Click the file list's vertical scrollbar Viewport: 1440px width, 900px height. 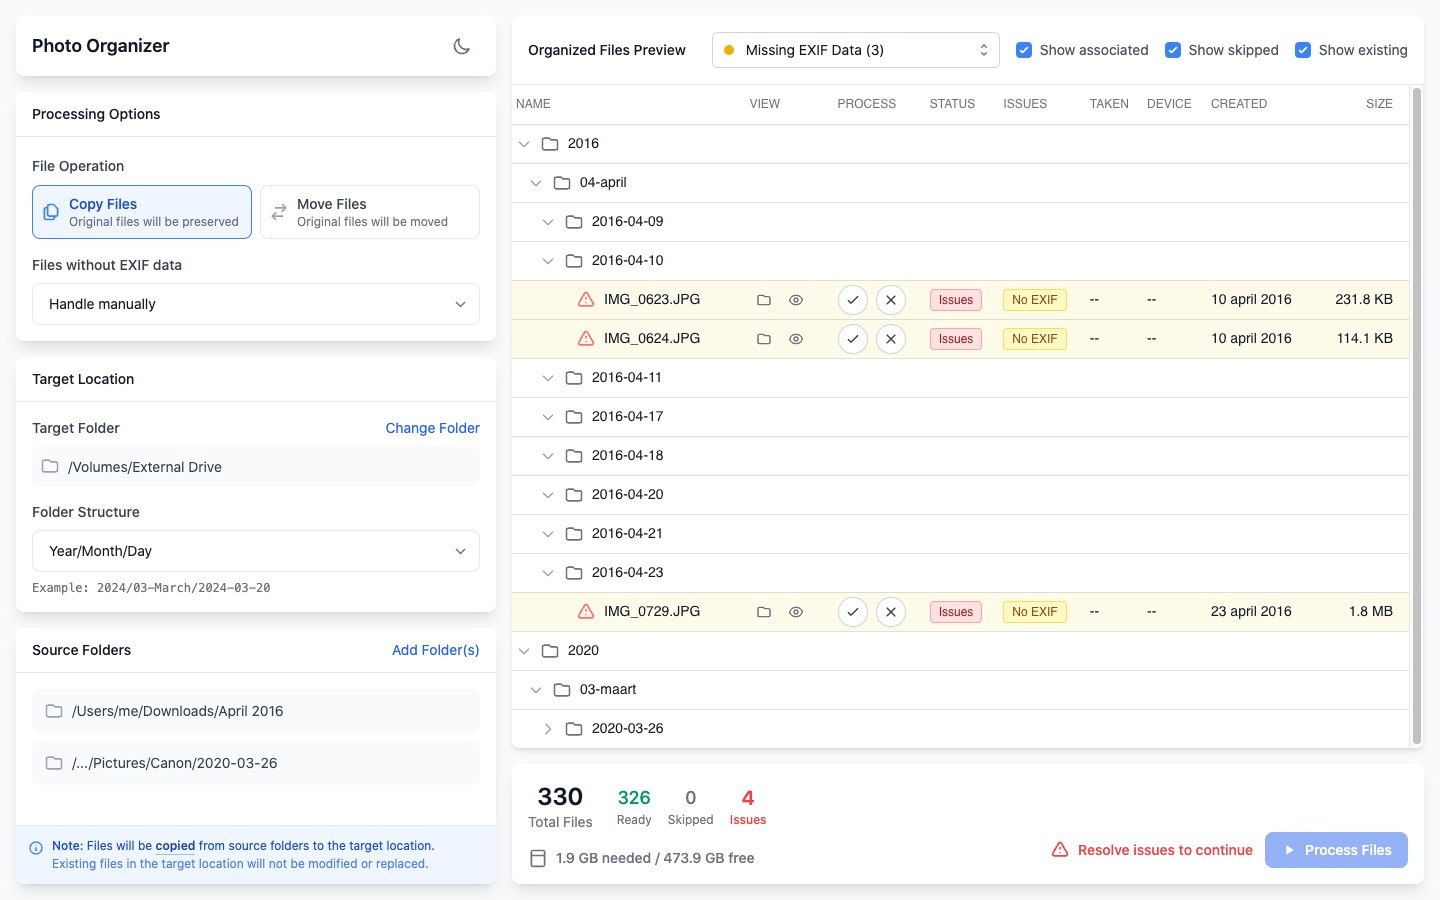1416,416
